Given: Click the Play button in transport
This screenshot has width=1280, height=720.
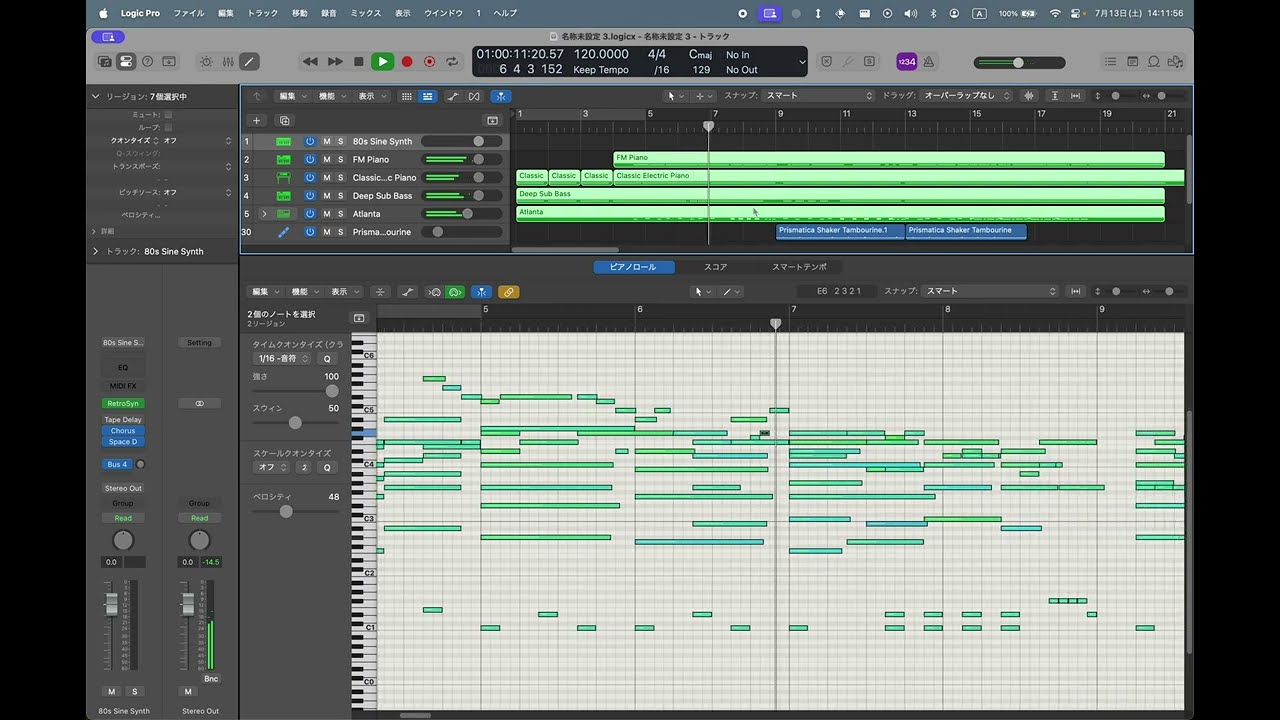Looking at the screenshot, I should tap(382, 62).
